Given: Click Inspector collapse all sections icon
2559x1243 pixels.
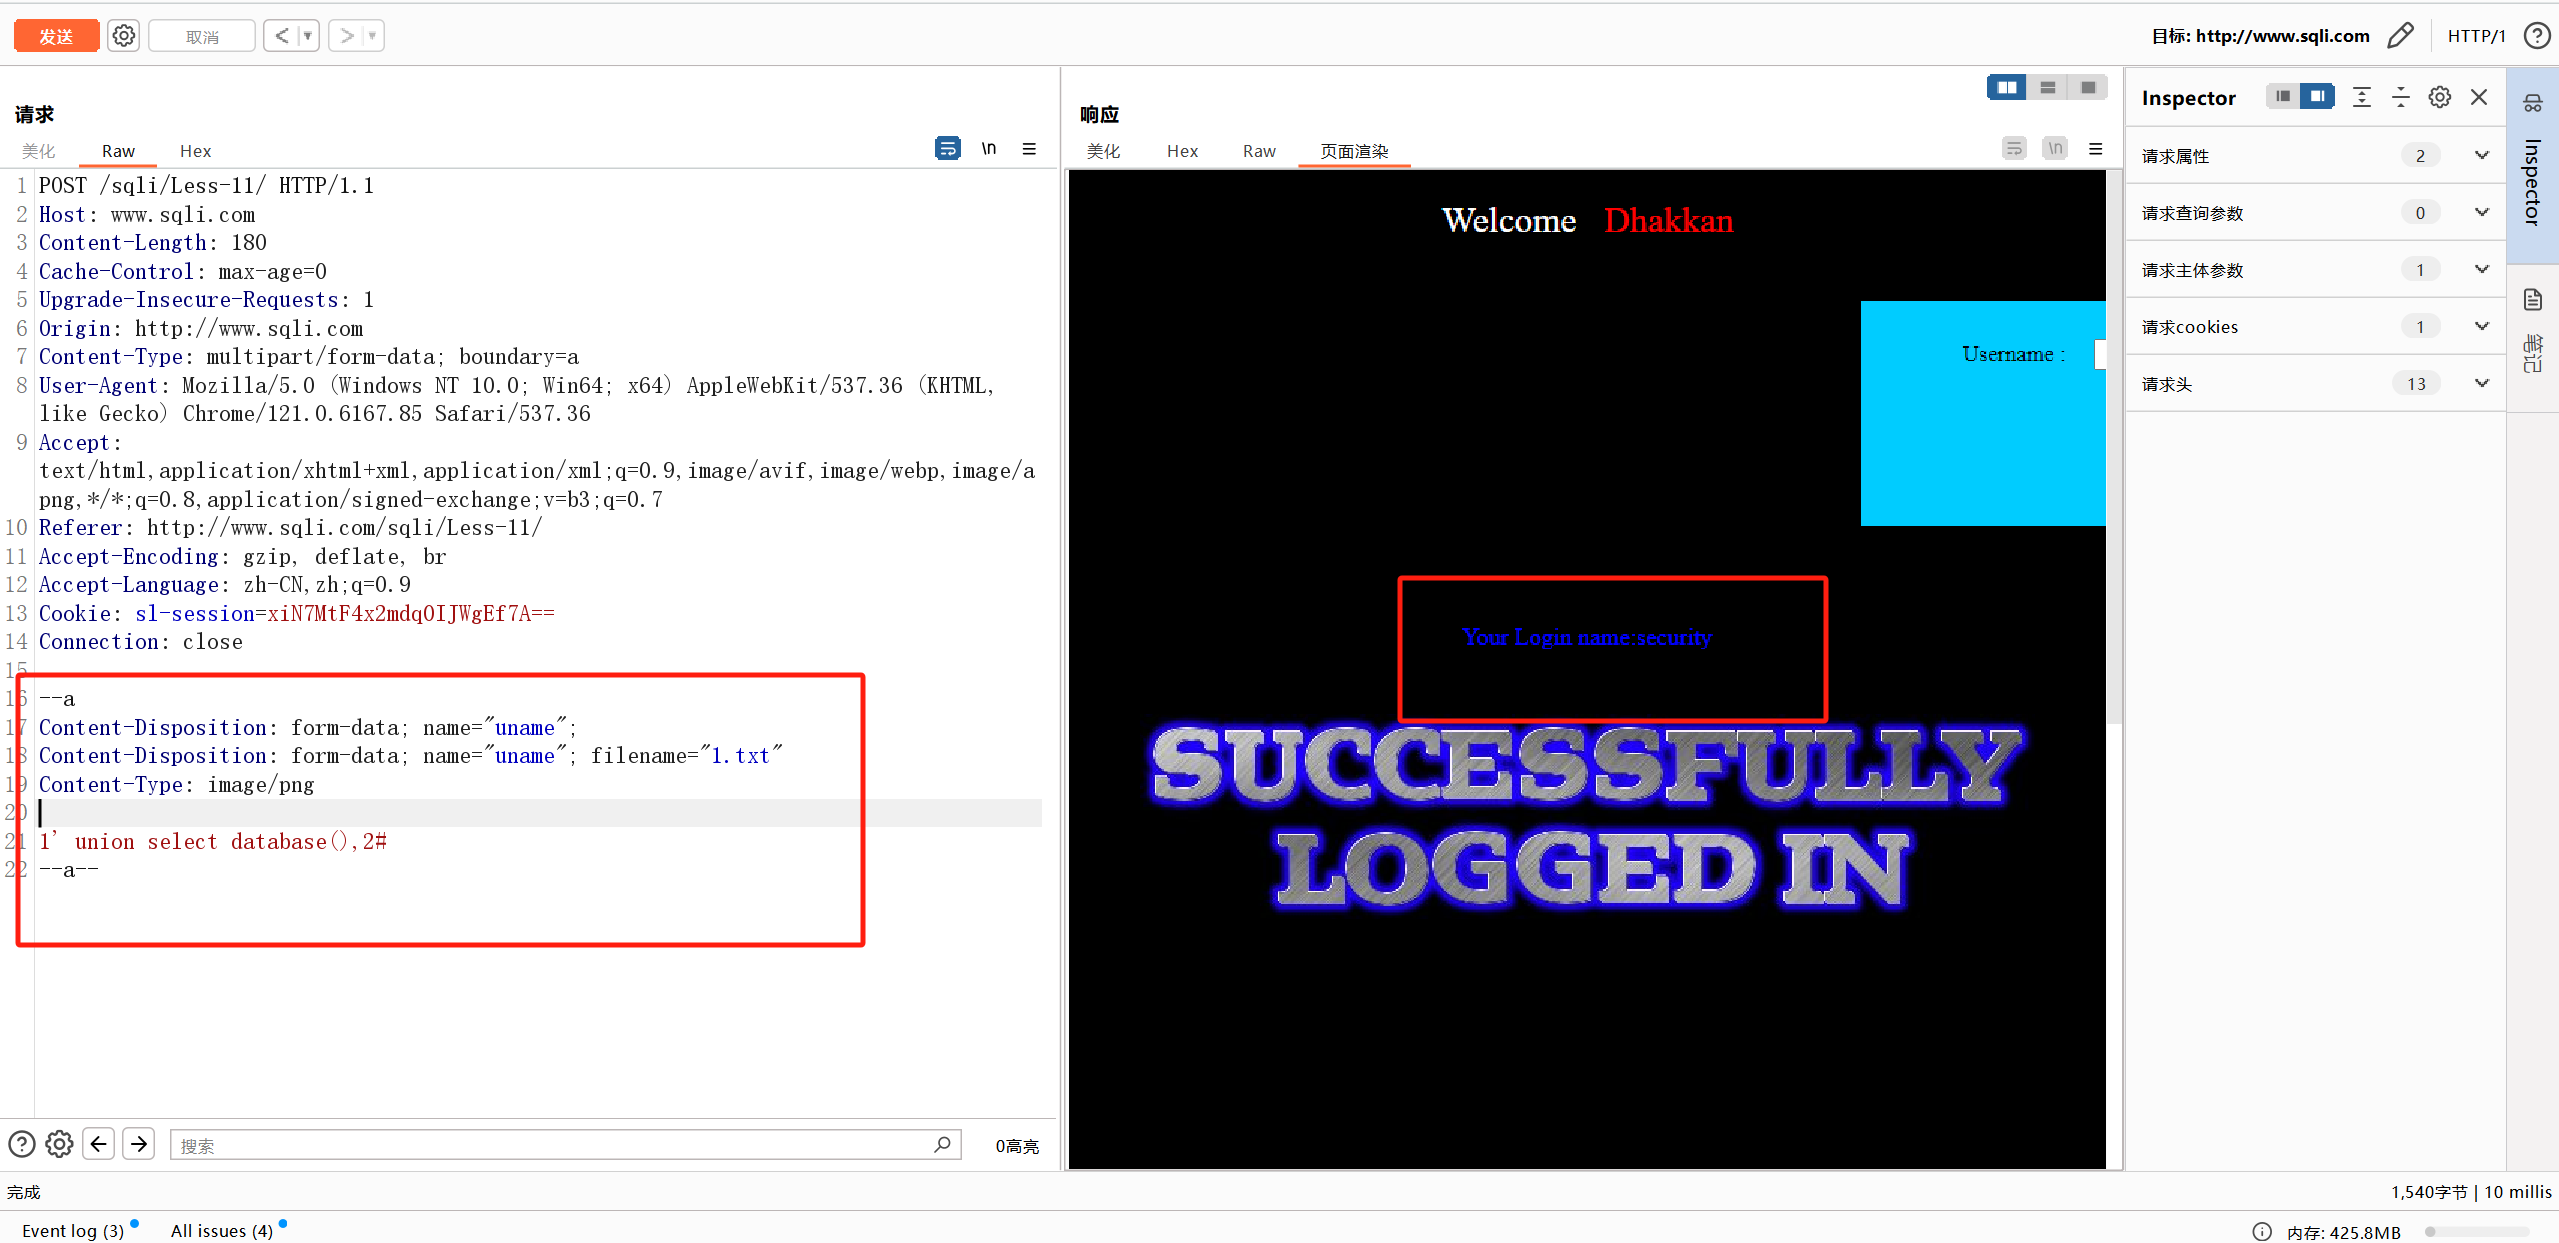Looking at the screenshot, I should (x=2400, y=97).
